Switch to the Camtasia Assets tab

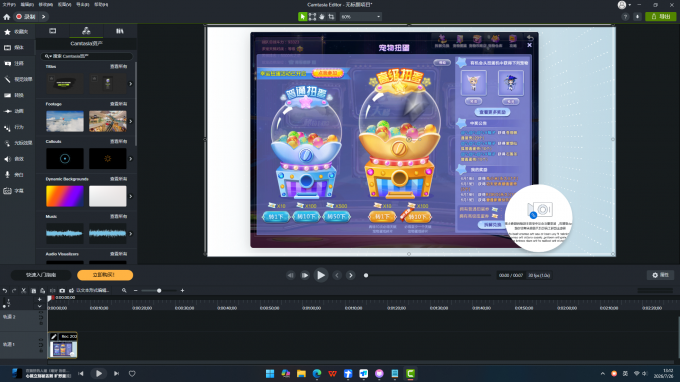tap(86, 31)
